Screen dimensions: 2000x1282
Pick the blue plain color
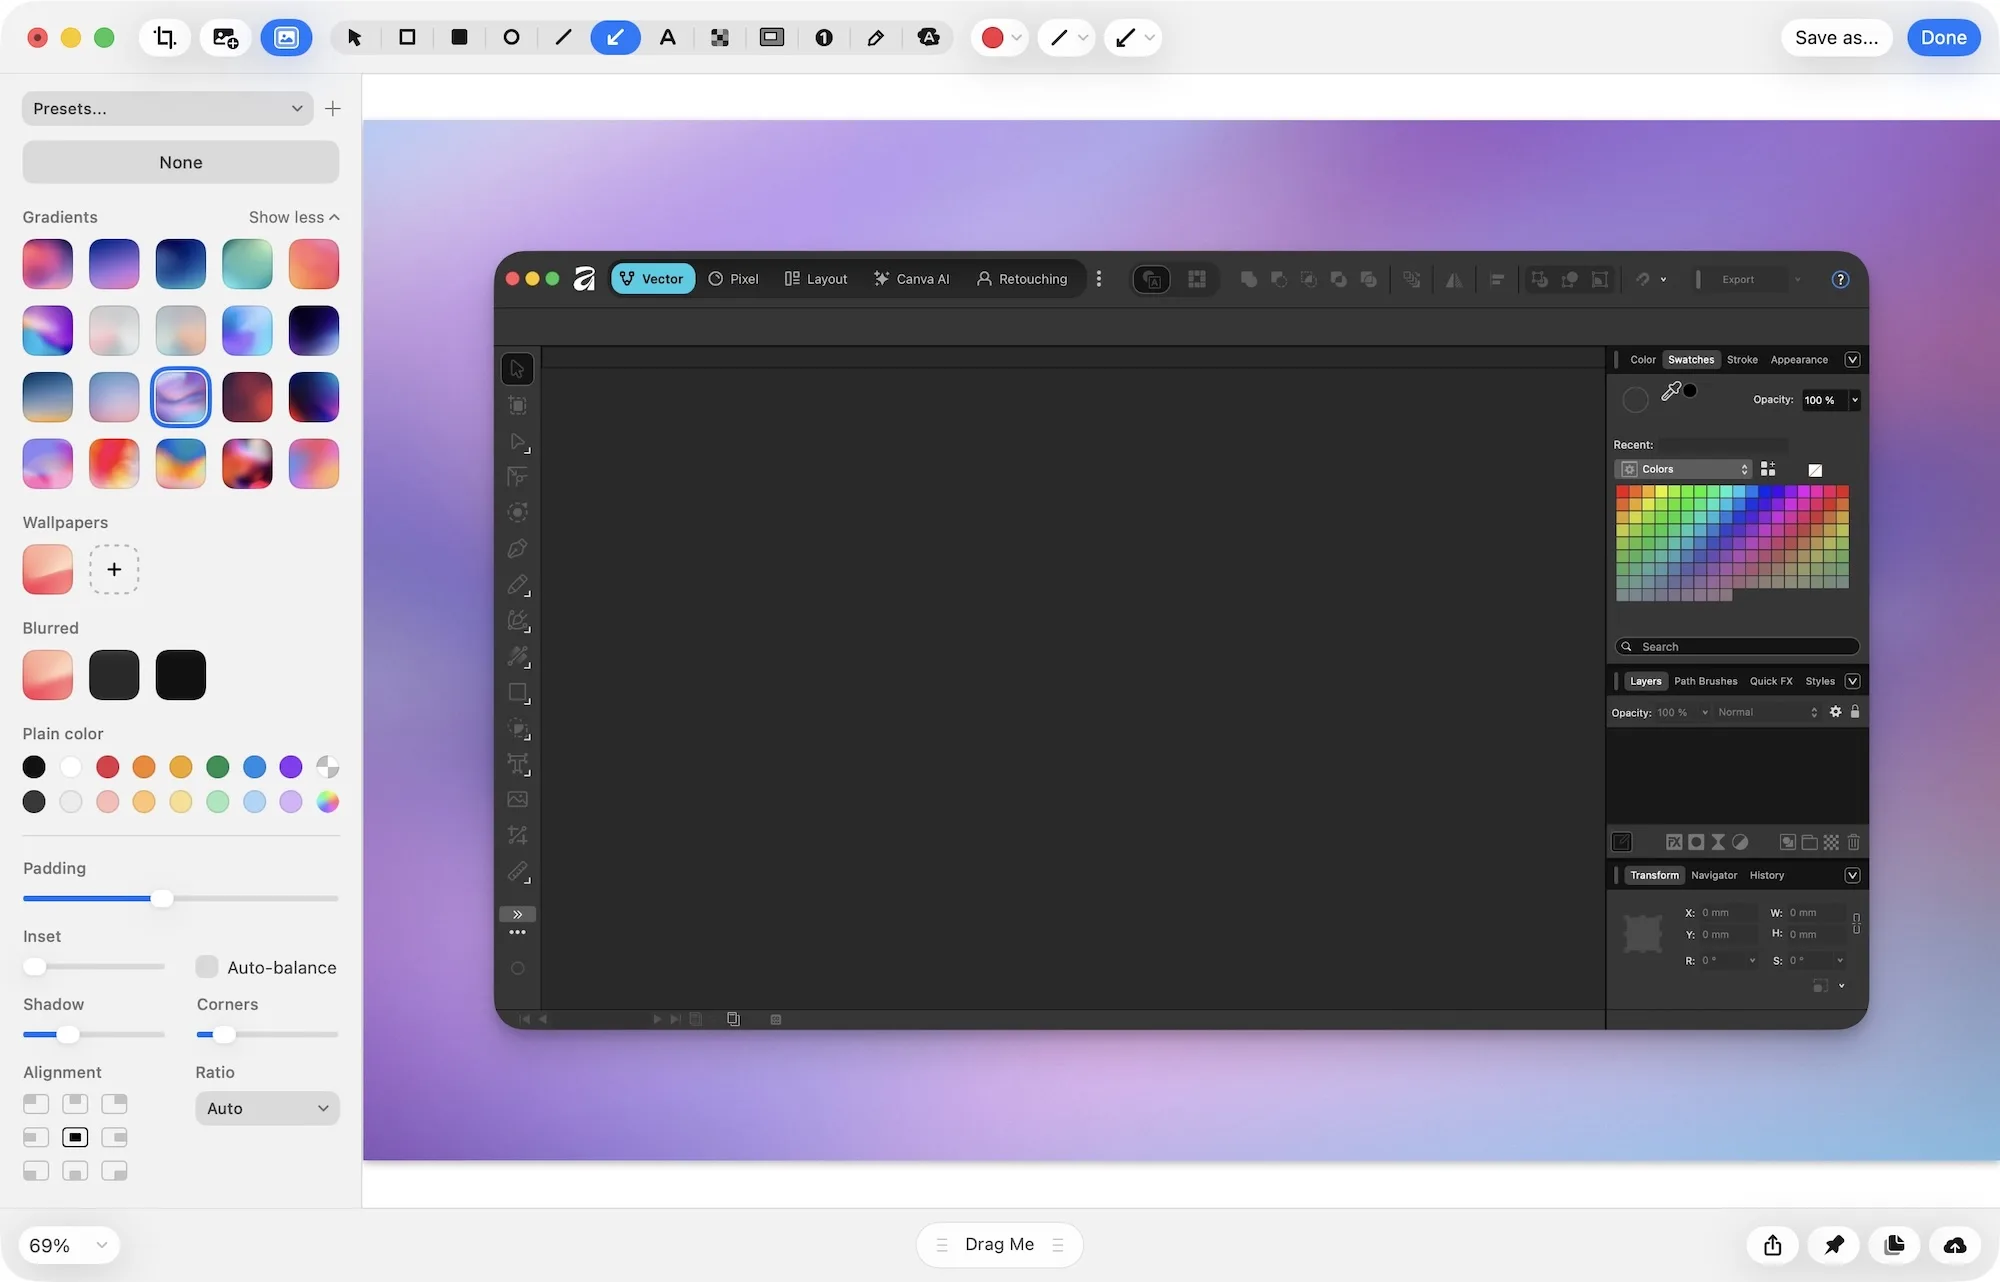pyautogui.click(x=255, y=767)
